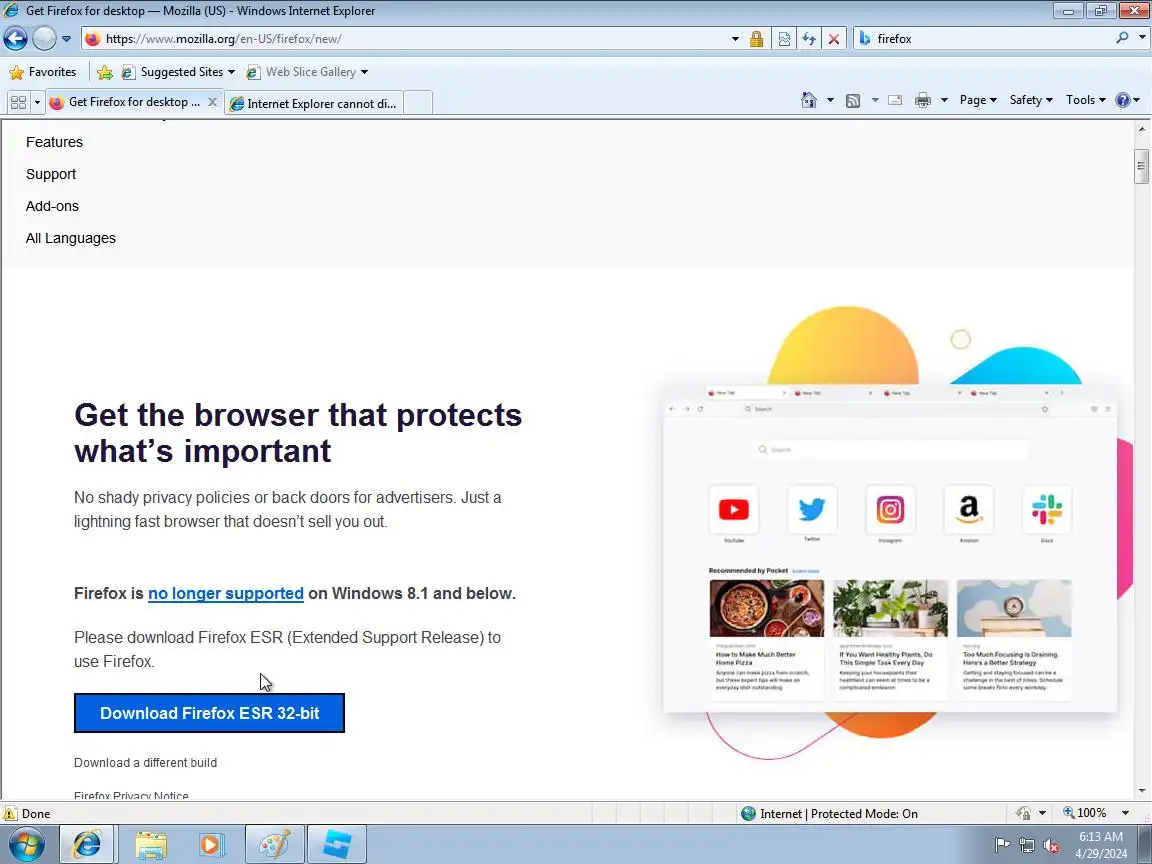This screenshot has width=1152, height=864.
Task: Click the Support navigation link
Action: click(x=51, y=174)
